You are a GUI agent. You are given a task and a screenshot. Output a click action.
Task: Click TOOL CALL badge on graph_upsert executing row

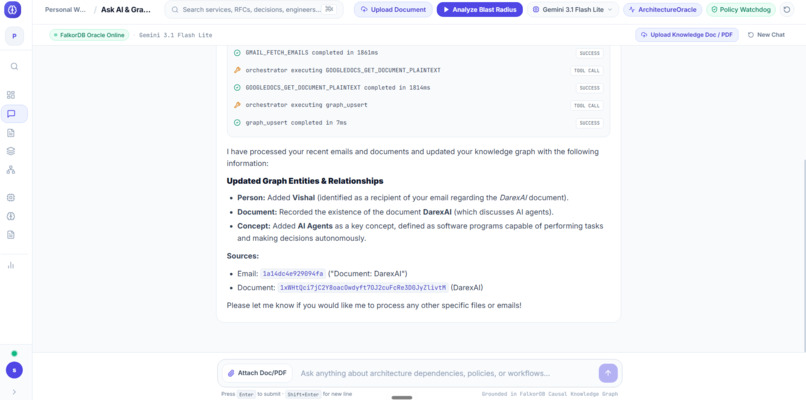[587, 105]
